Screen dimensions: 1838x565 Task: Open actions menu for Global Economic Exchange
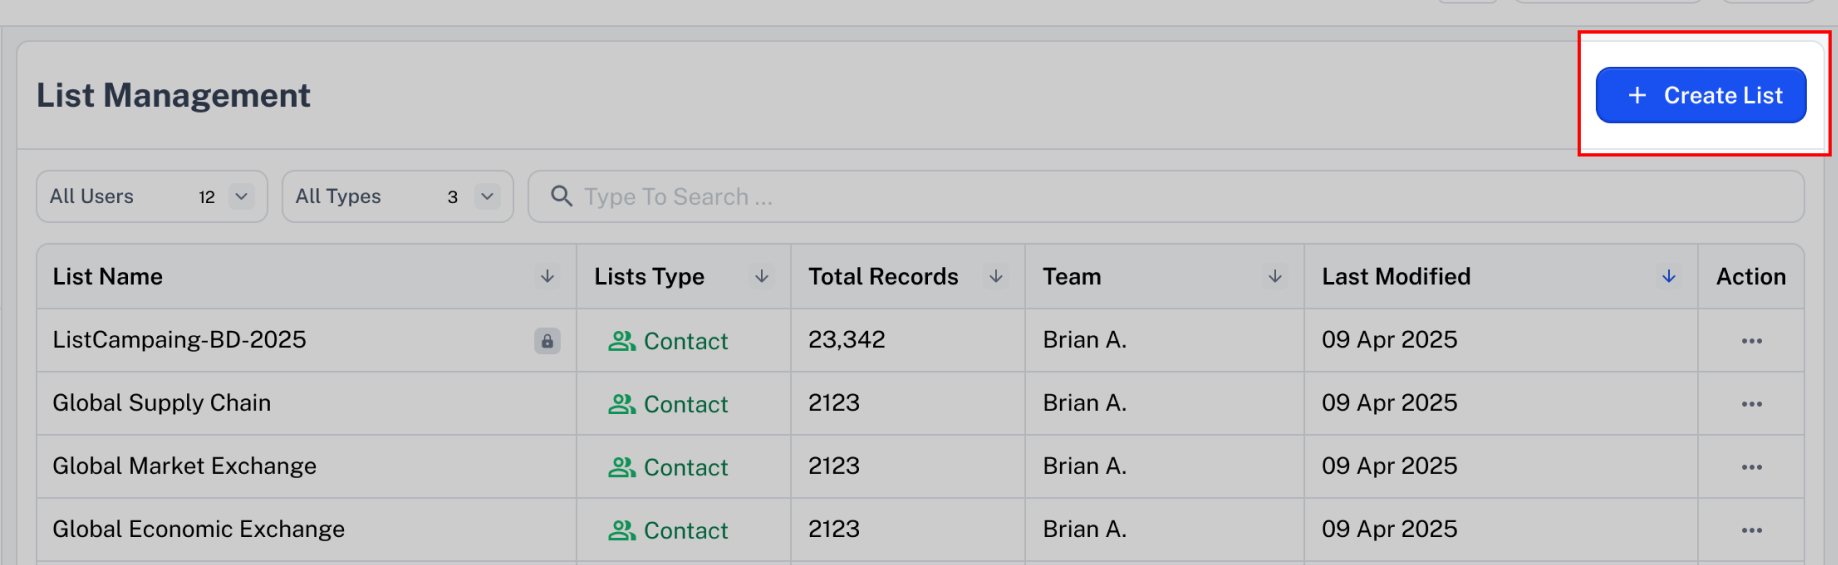[x=1751, y=530]
